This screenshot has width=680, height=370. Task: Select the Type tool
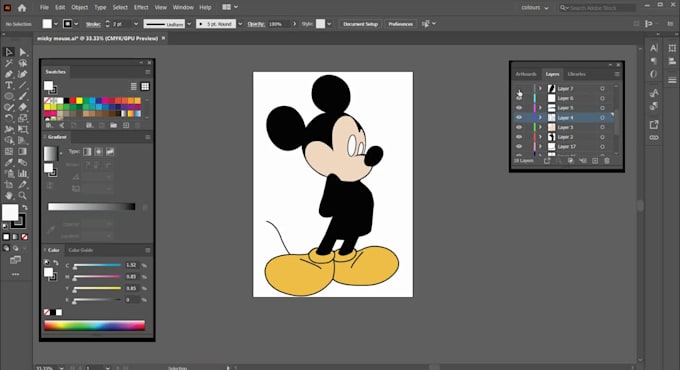click(9, 85)
